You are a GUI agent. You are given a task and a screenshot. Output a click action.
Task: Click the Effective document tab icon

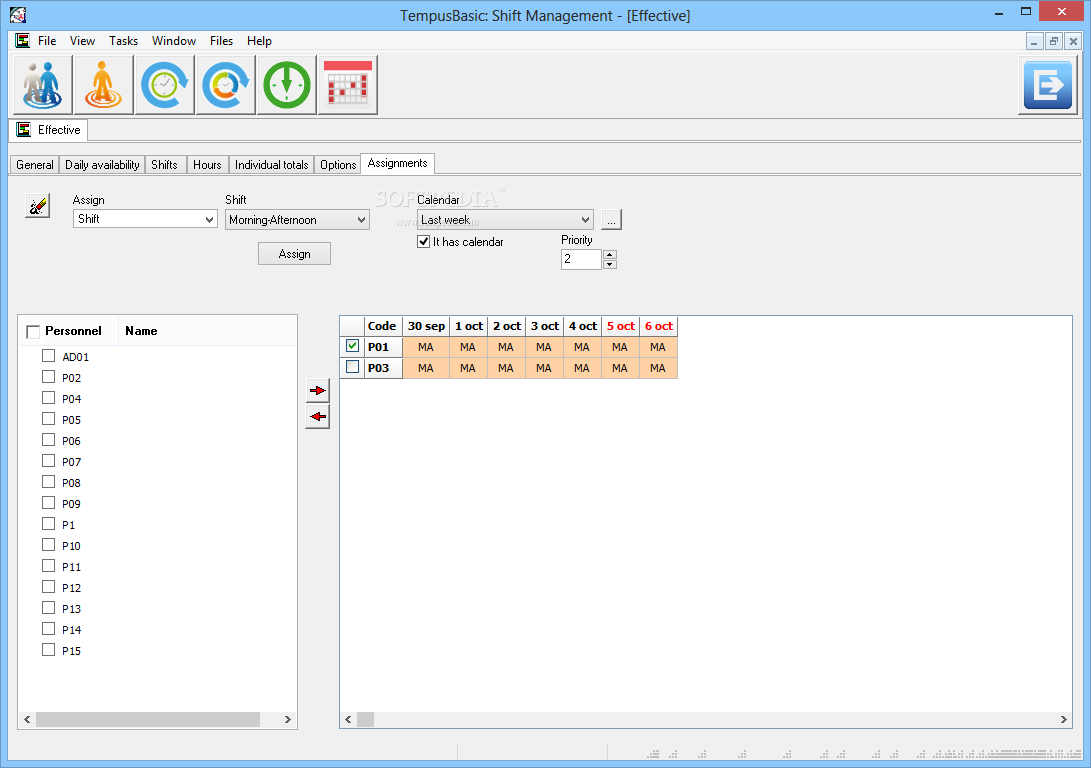24,129
